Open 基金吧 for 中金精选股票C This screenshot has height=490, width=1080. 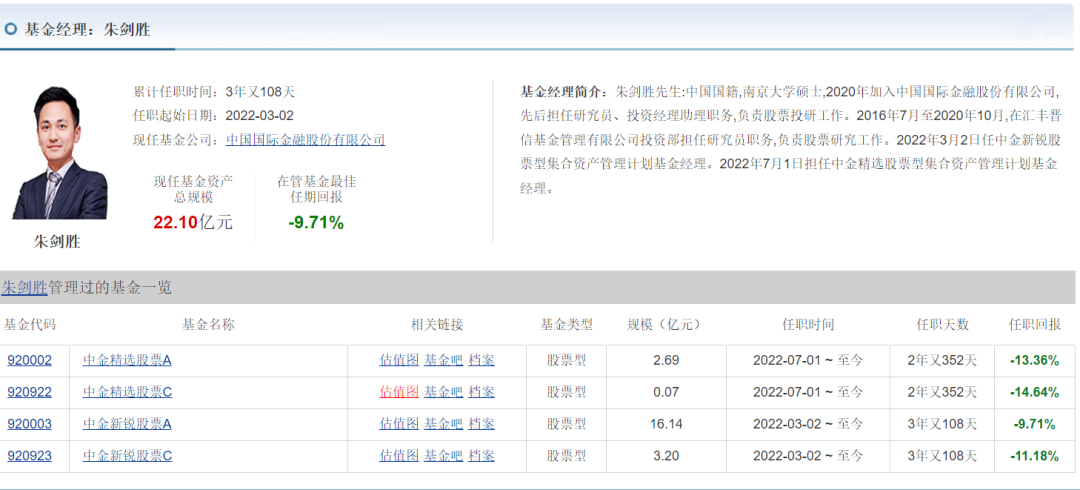tap(443, 392)
